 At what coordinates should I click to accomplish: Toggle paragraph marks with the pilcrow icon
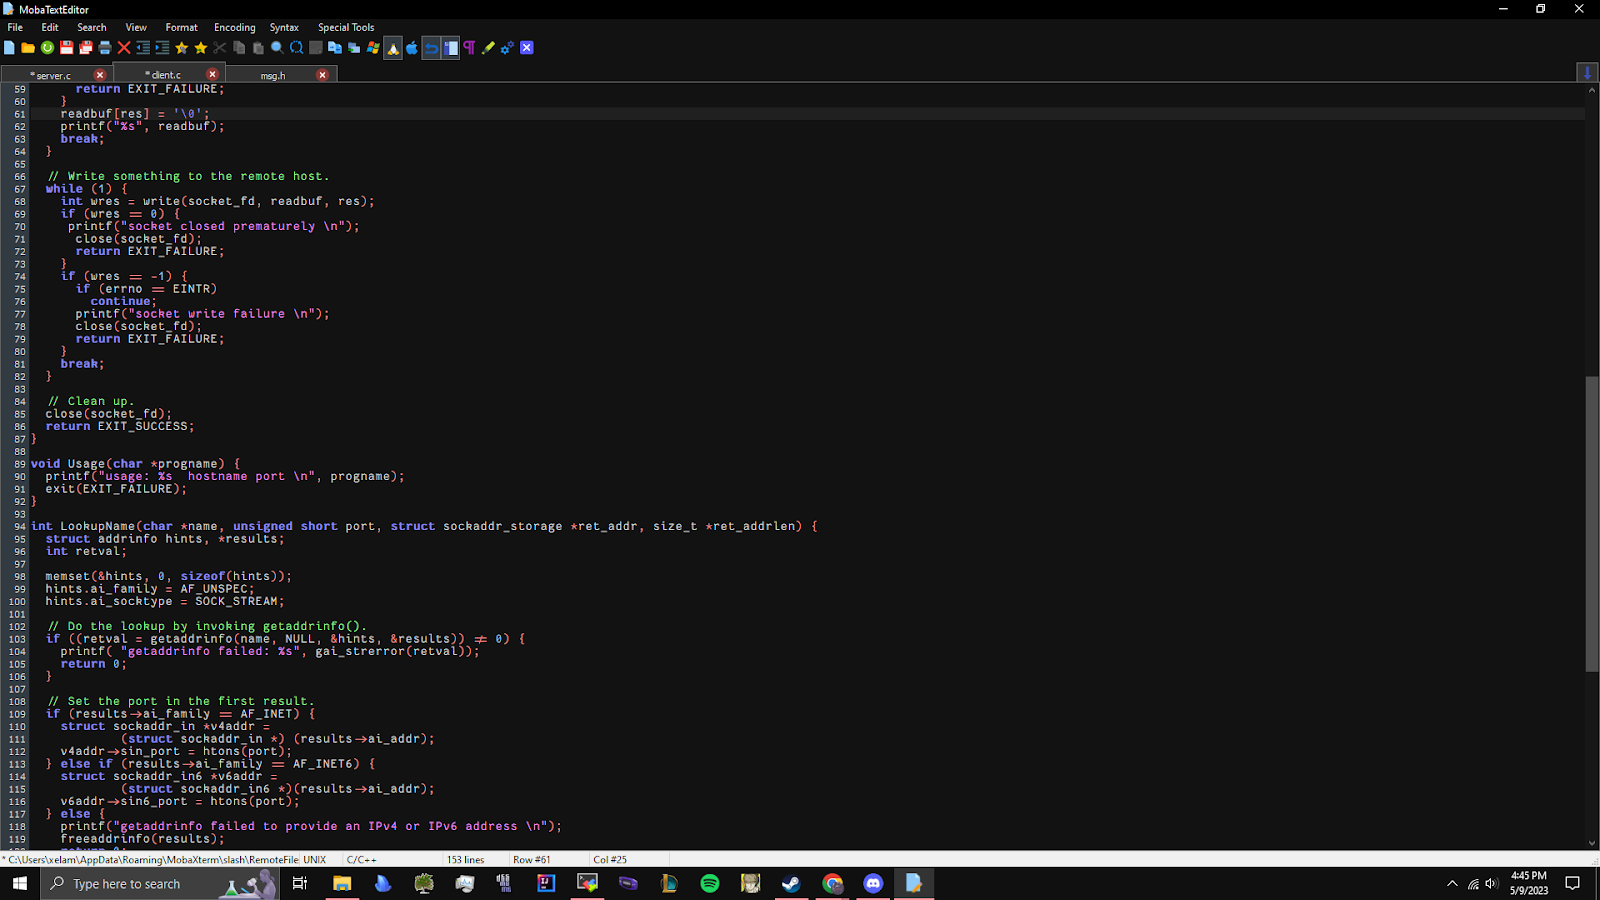point(468,47)
